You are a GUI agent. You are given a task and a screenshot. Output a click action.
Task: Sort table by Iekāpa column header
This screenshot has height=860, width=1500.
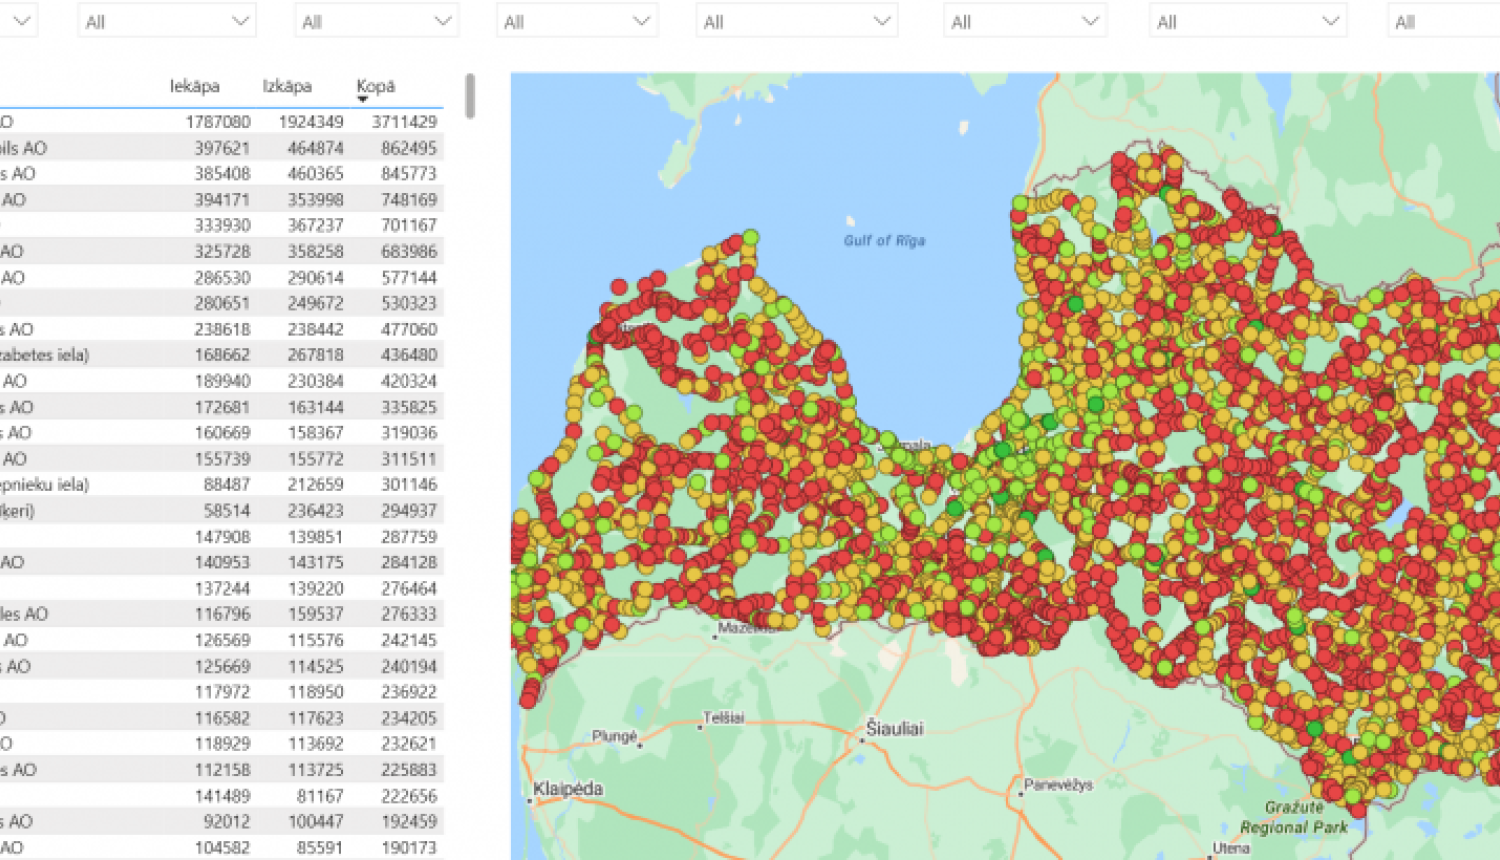(194, 86)
